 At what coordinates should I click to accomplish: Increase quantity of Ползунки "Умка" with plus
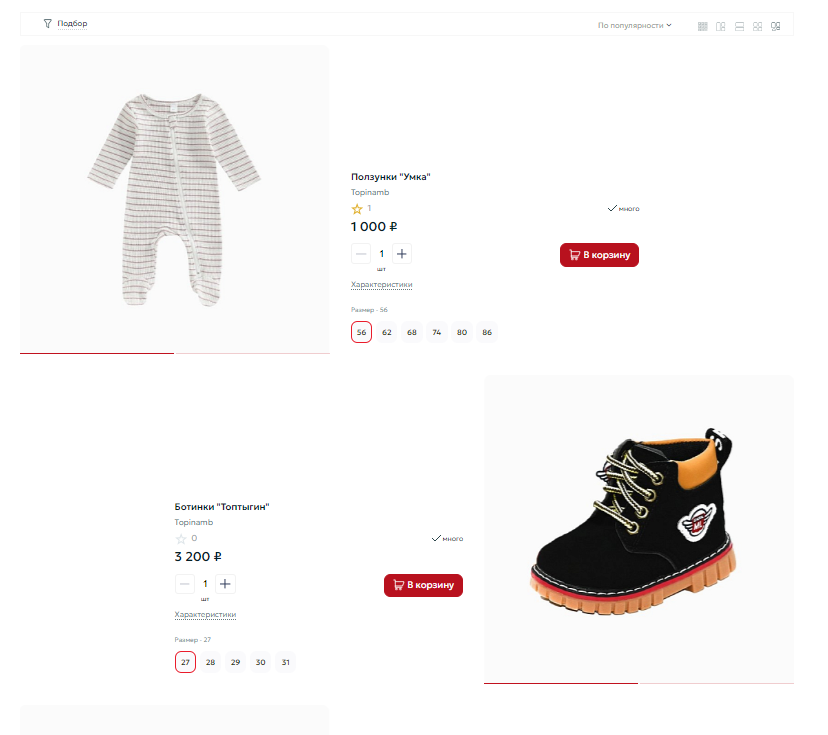[401, 254]
